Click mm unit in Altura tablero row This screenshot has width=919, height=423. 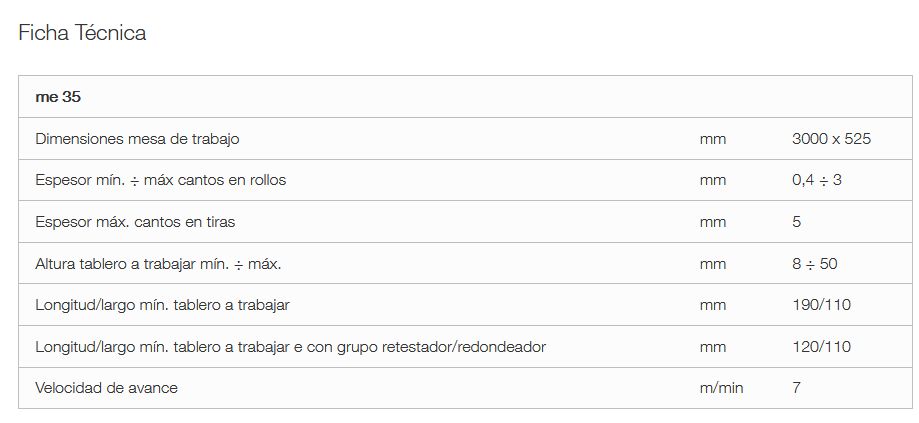pos(712,263)
